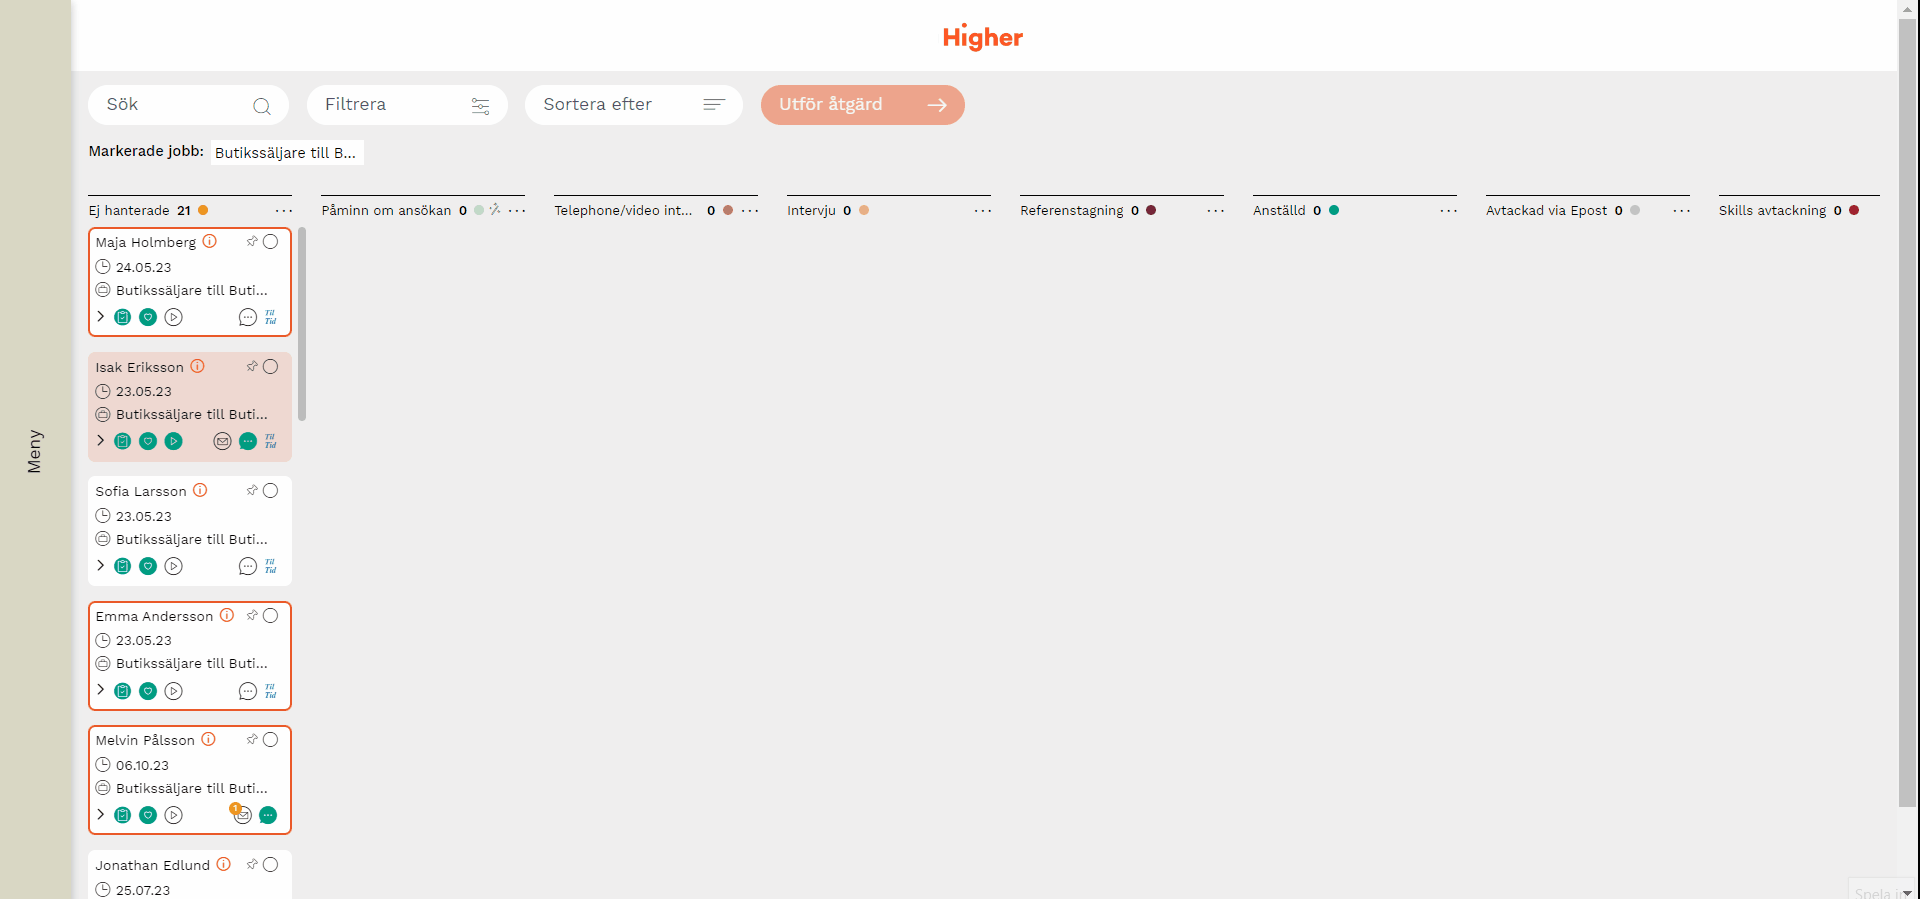Pin Isak Eriksson's candidate card

(252, 366)
